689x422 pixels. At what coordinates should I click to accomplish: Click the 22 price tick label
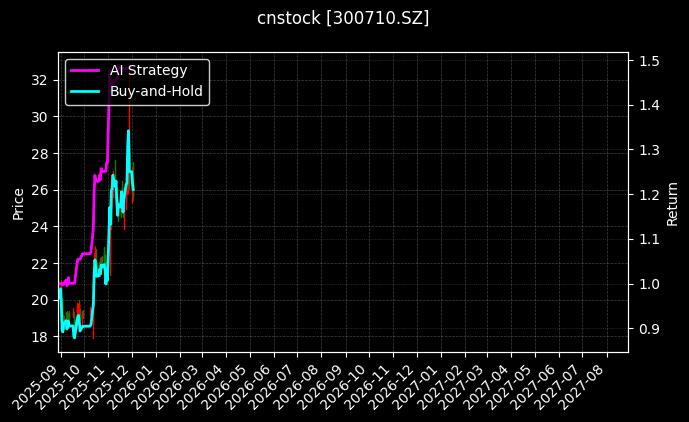39,264
